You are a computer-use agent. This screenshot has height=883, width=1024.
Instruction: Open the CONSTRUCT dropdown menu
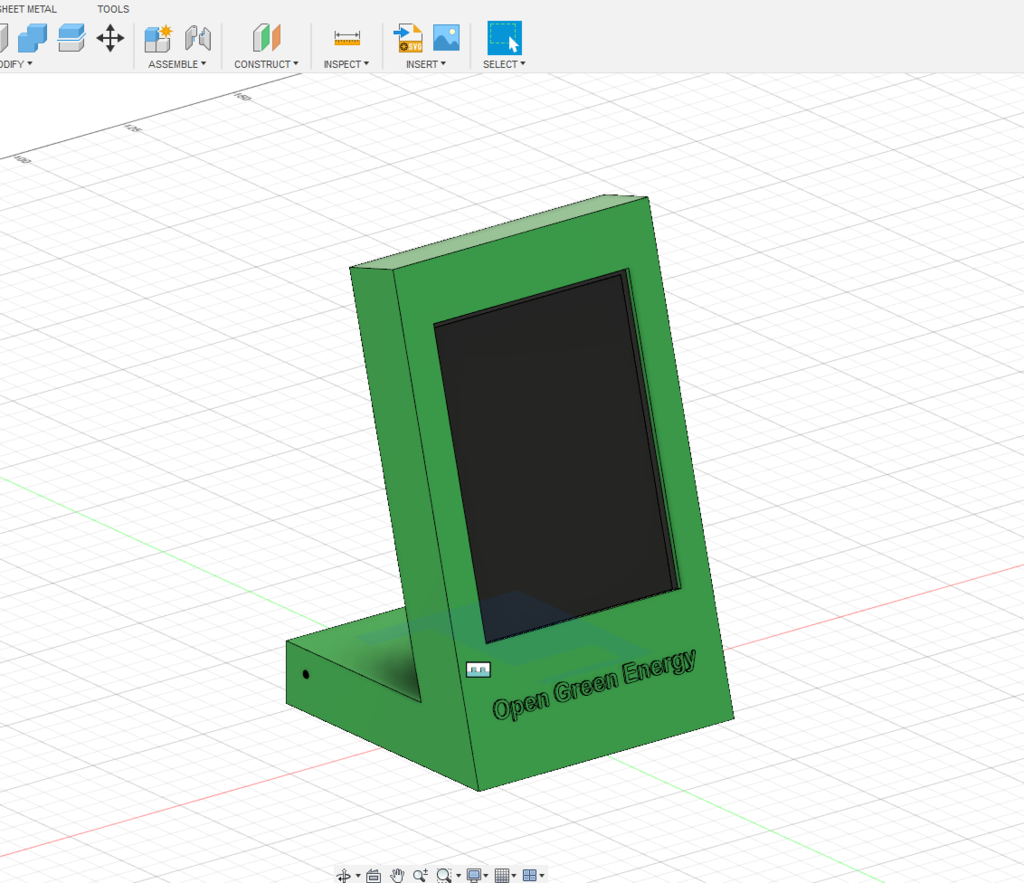point(266,64)
